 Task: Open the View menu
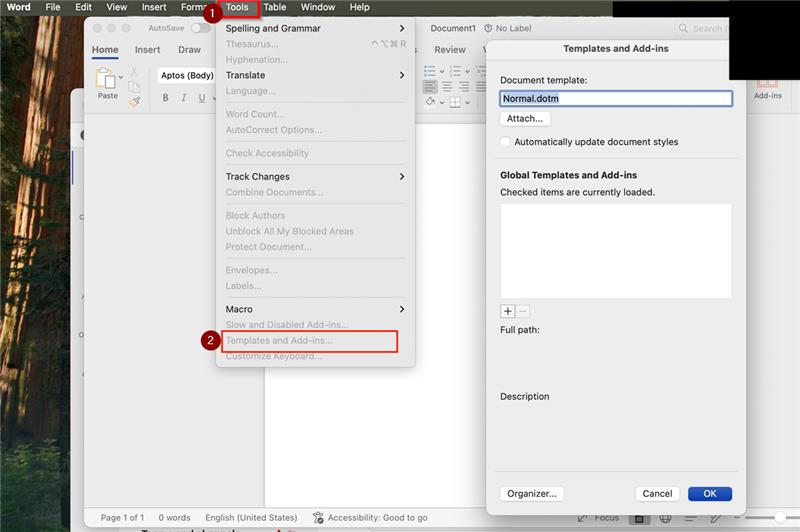pyautogui.click(x=117, y=8)
